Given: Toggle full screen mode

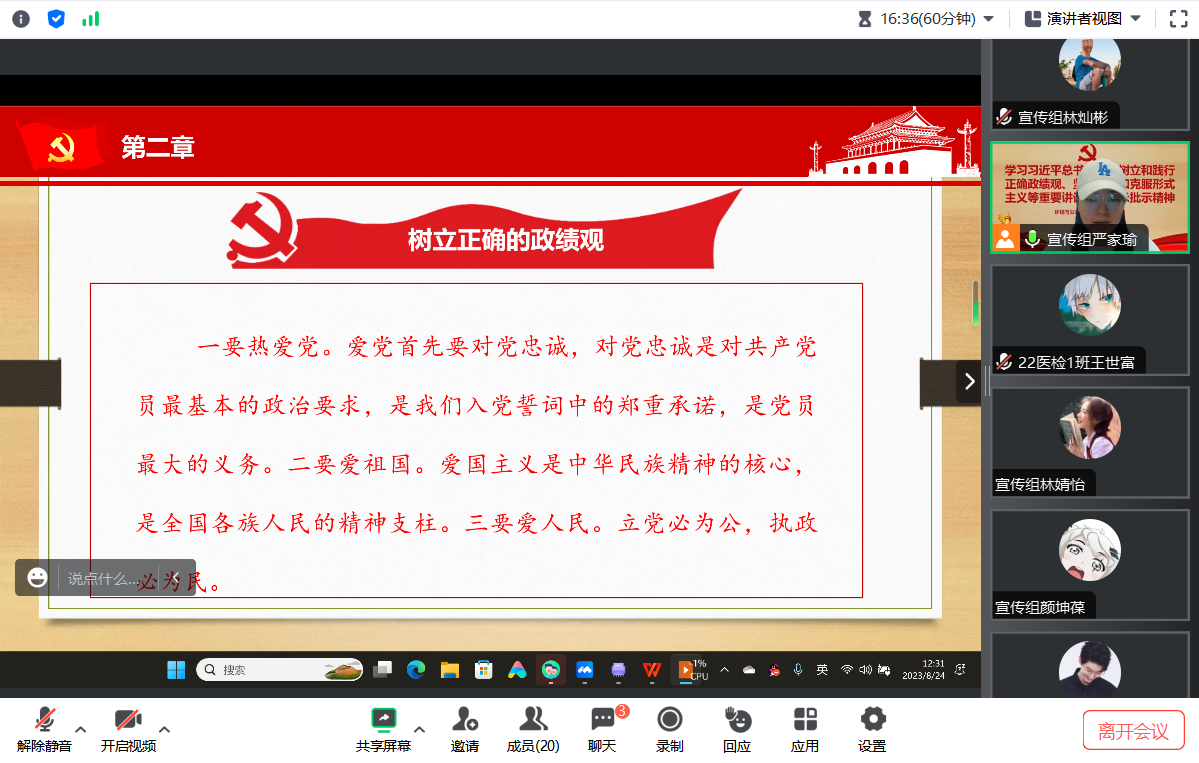Looking at the screenshot, I should coord(1178,19).
